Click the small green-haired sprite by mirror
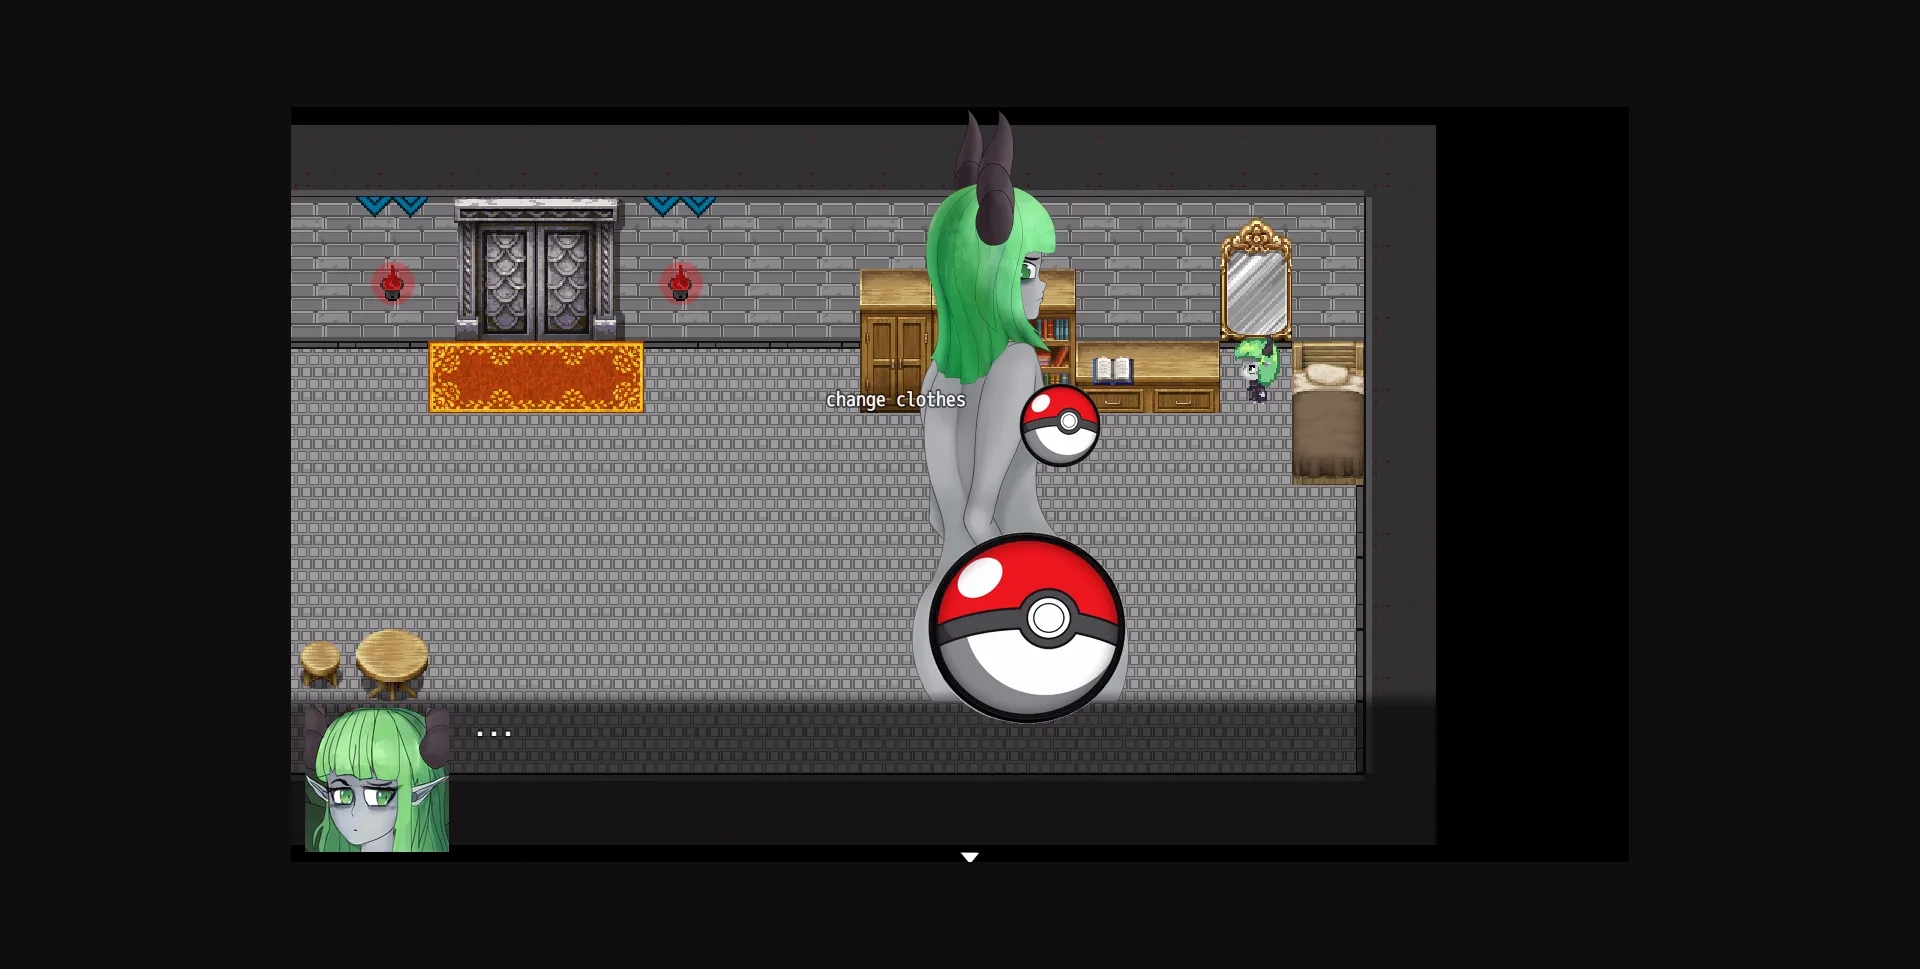 coord(1256,370)
